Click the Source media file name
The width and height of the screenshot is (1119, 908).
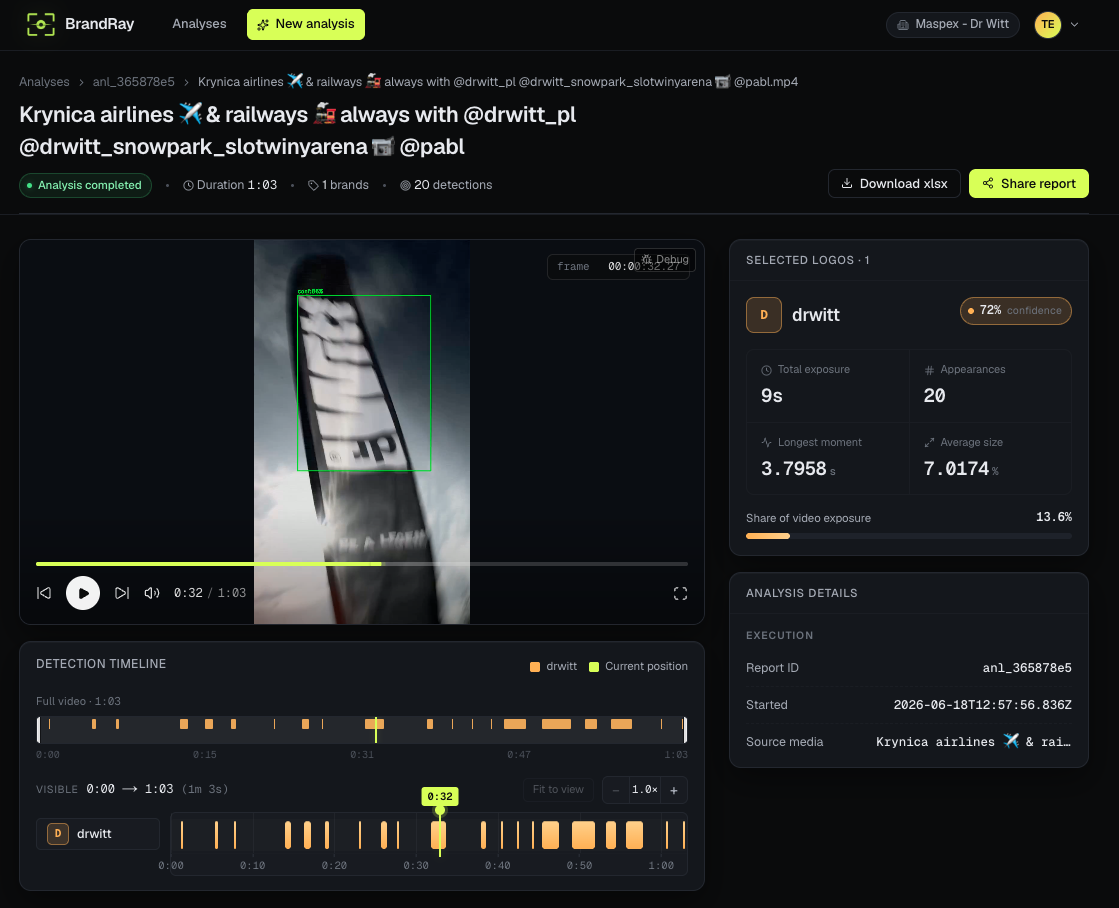pyautogui.click(x=973, y=742)
